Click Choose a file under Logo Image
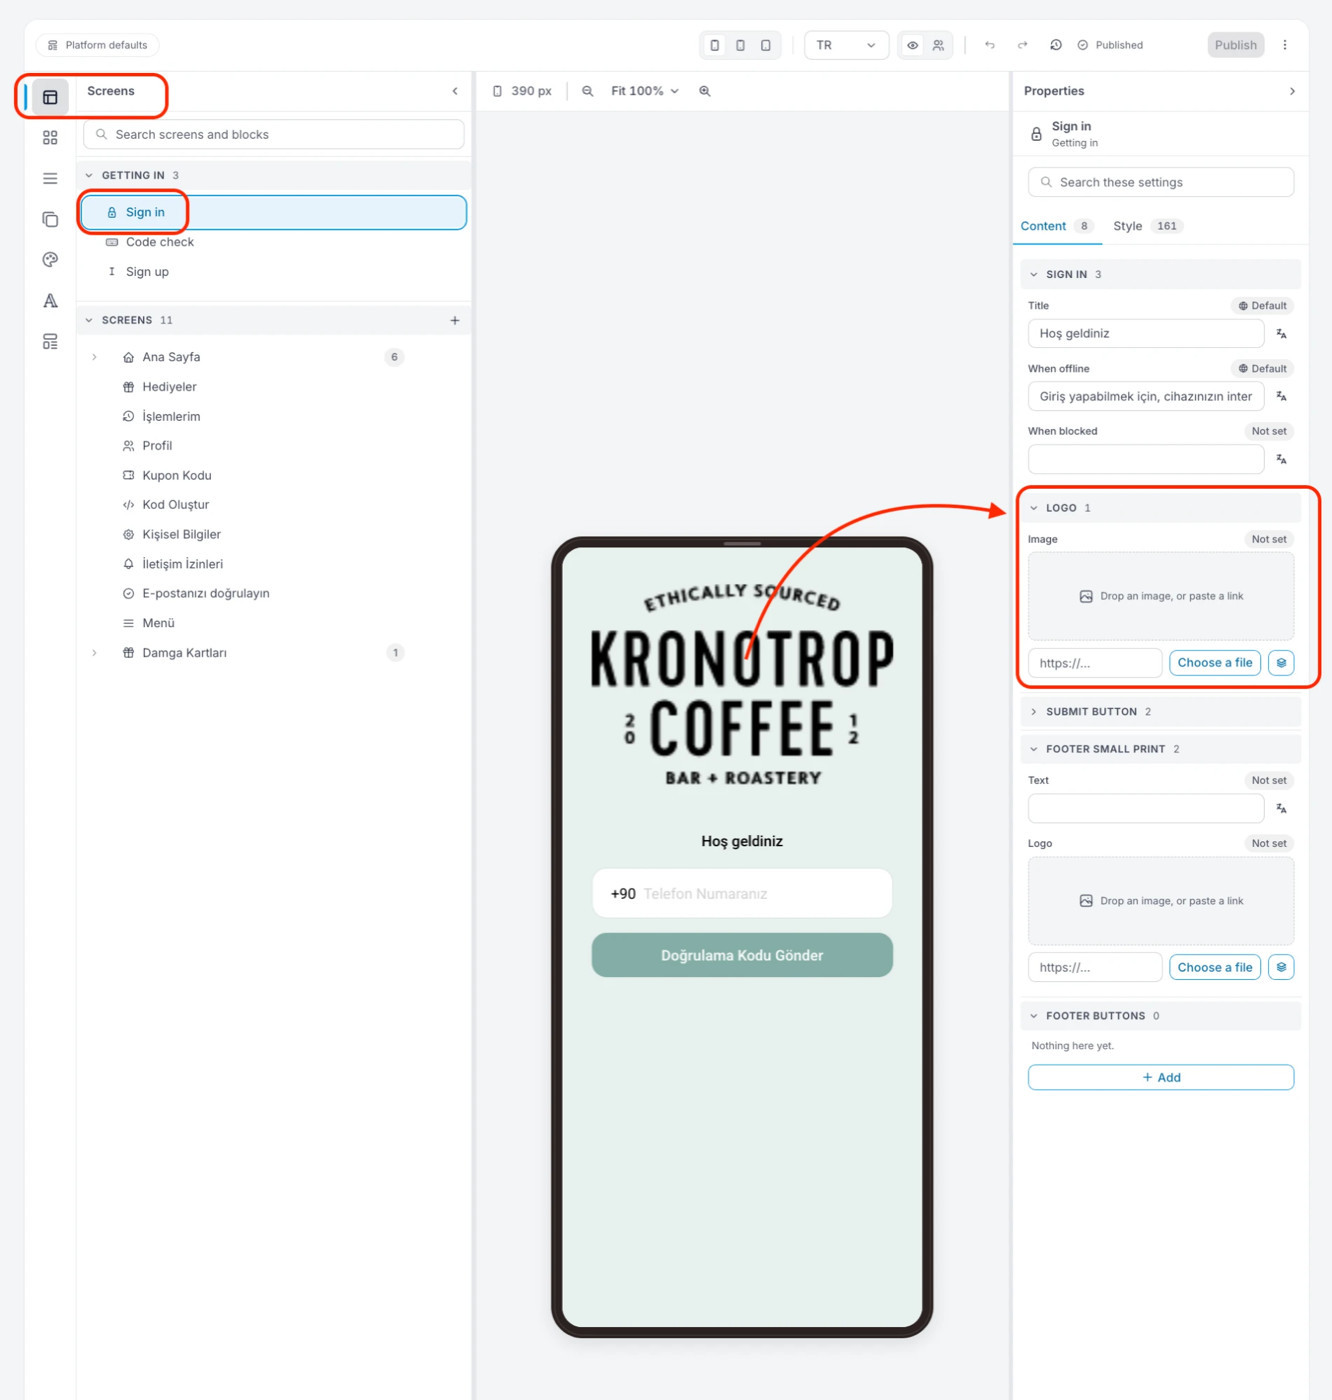 click(x=1215, y=663)
